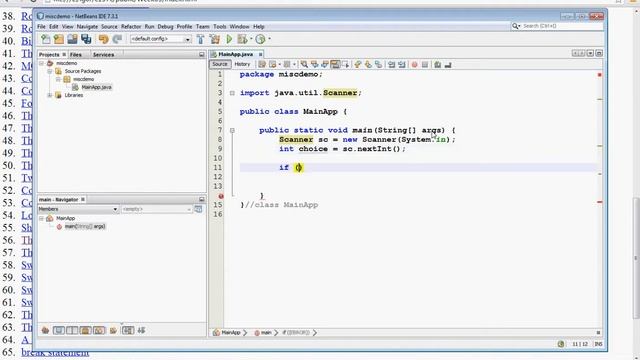640x360 pixels.
Task: Toggle Highlight Search in editor toolbar
Action: (335, 64)
